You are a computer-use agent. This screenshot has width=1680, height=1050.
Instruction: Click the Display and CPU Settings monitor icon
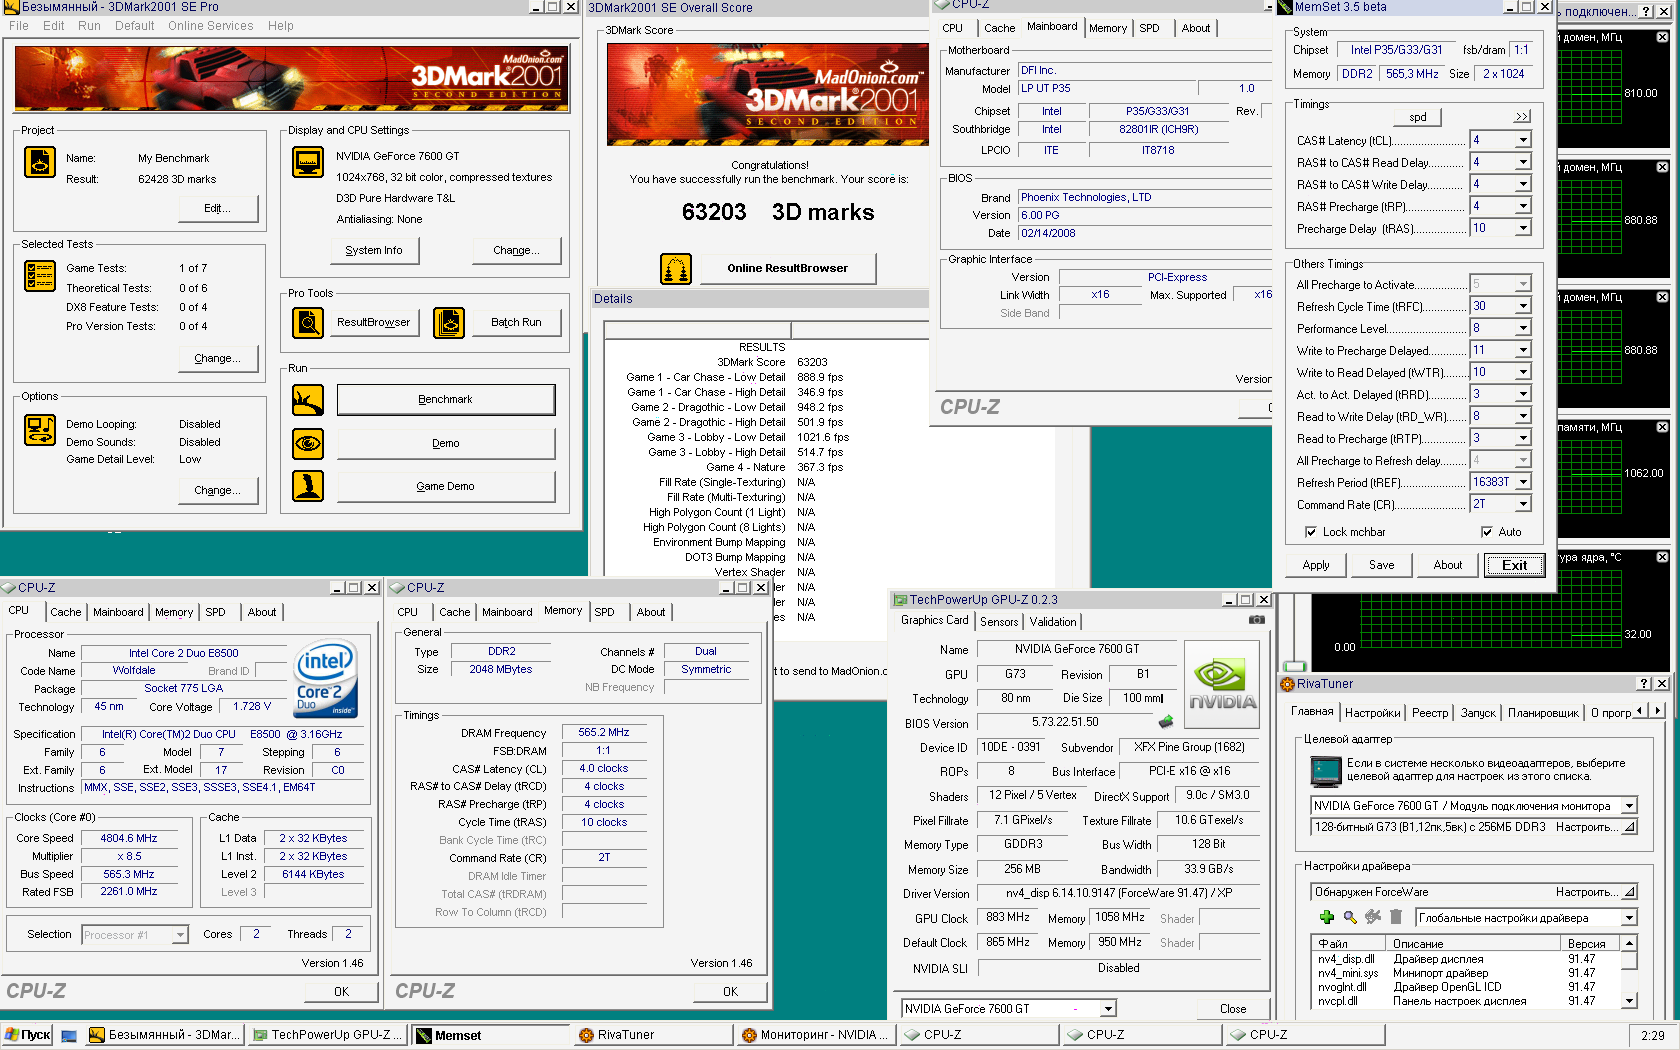pos(308,162)
